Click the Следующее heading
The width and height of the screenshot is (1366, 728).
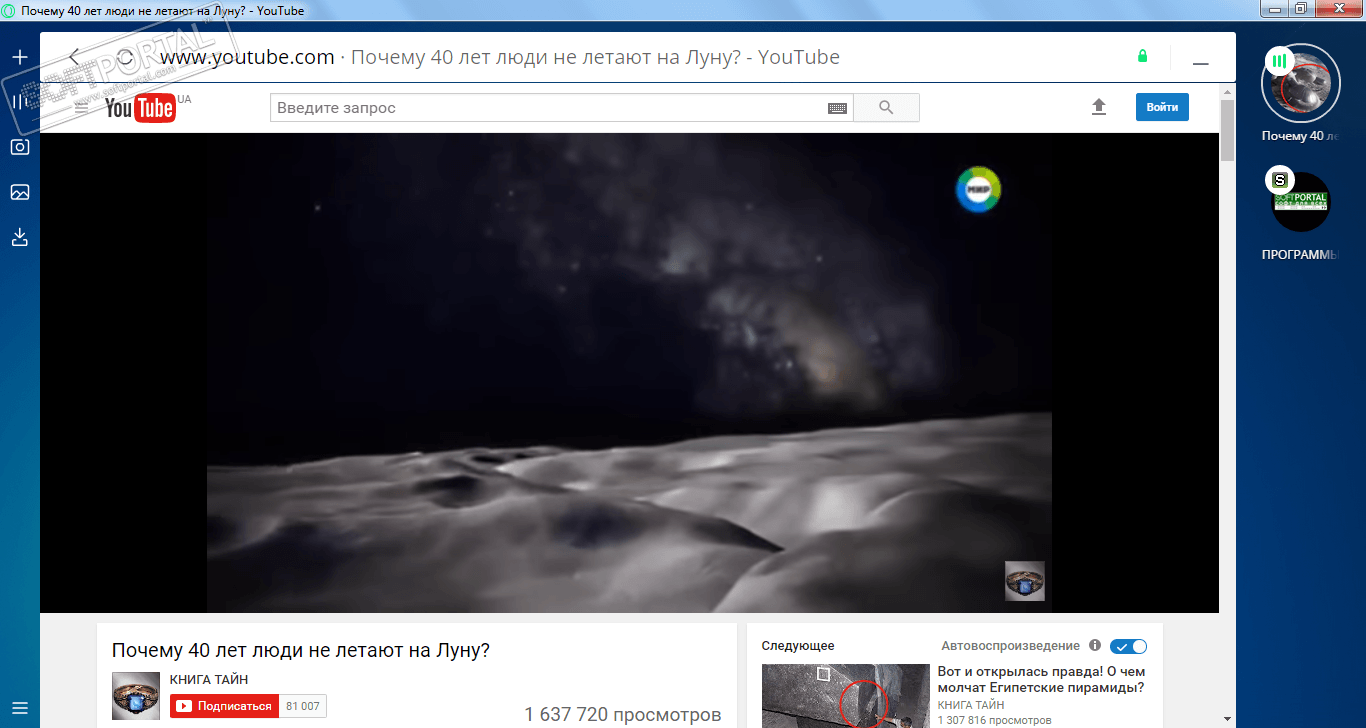798,646
